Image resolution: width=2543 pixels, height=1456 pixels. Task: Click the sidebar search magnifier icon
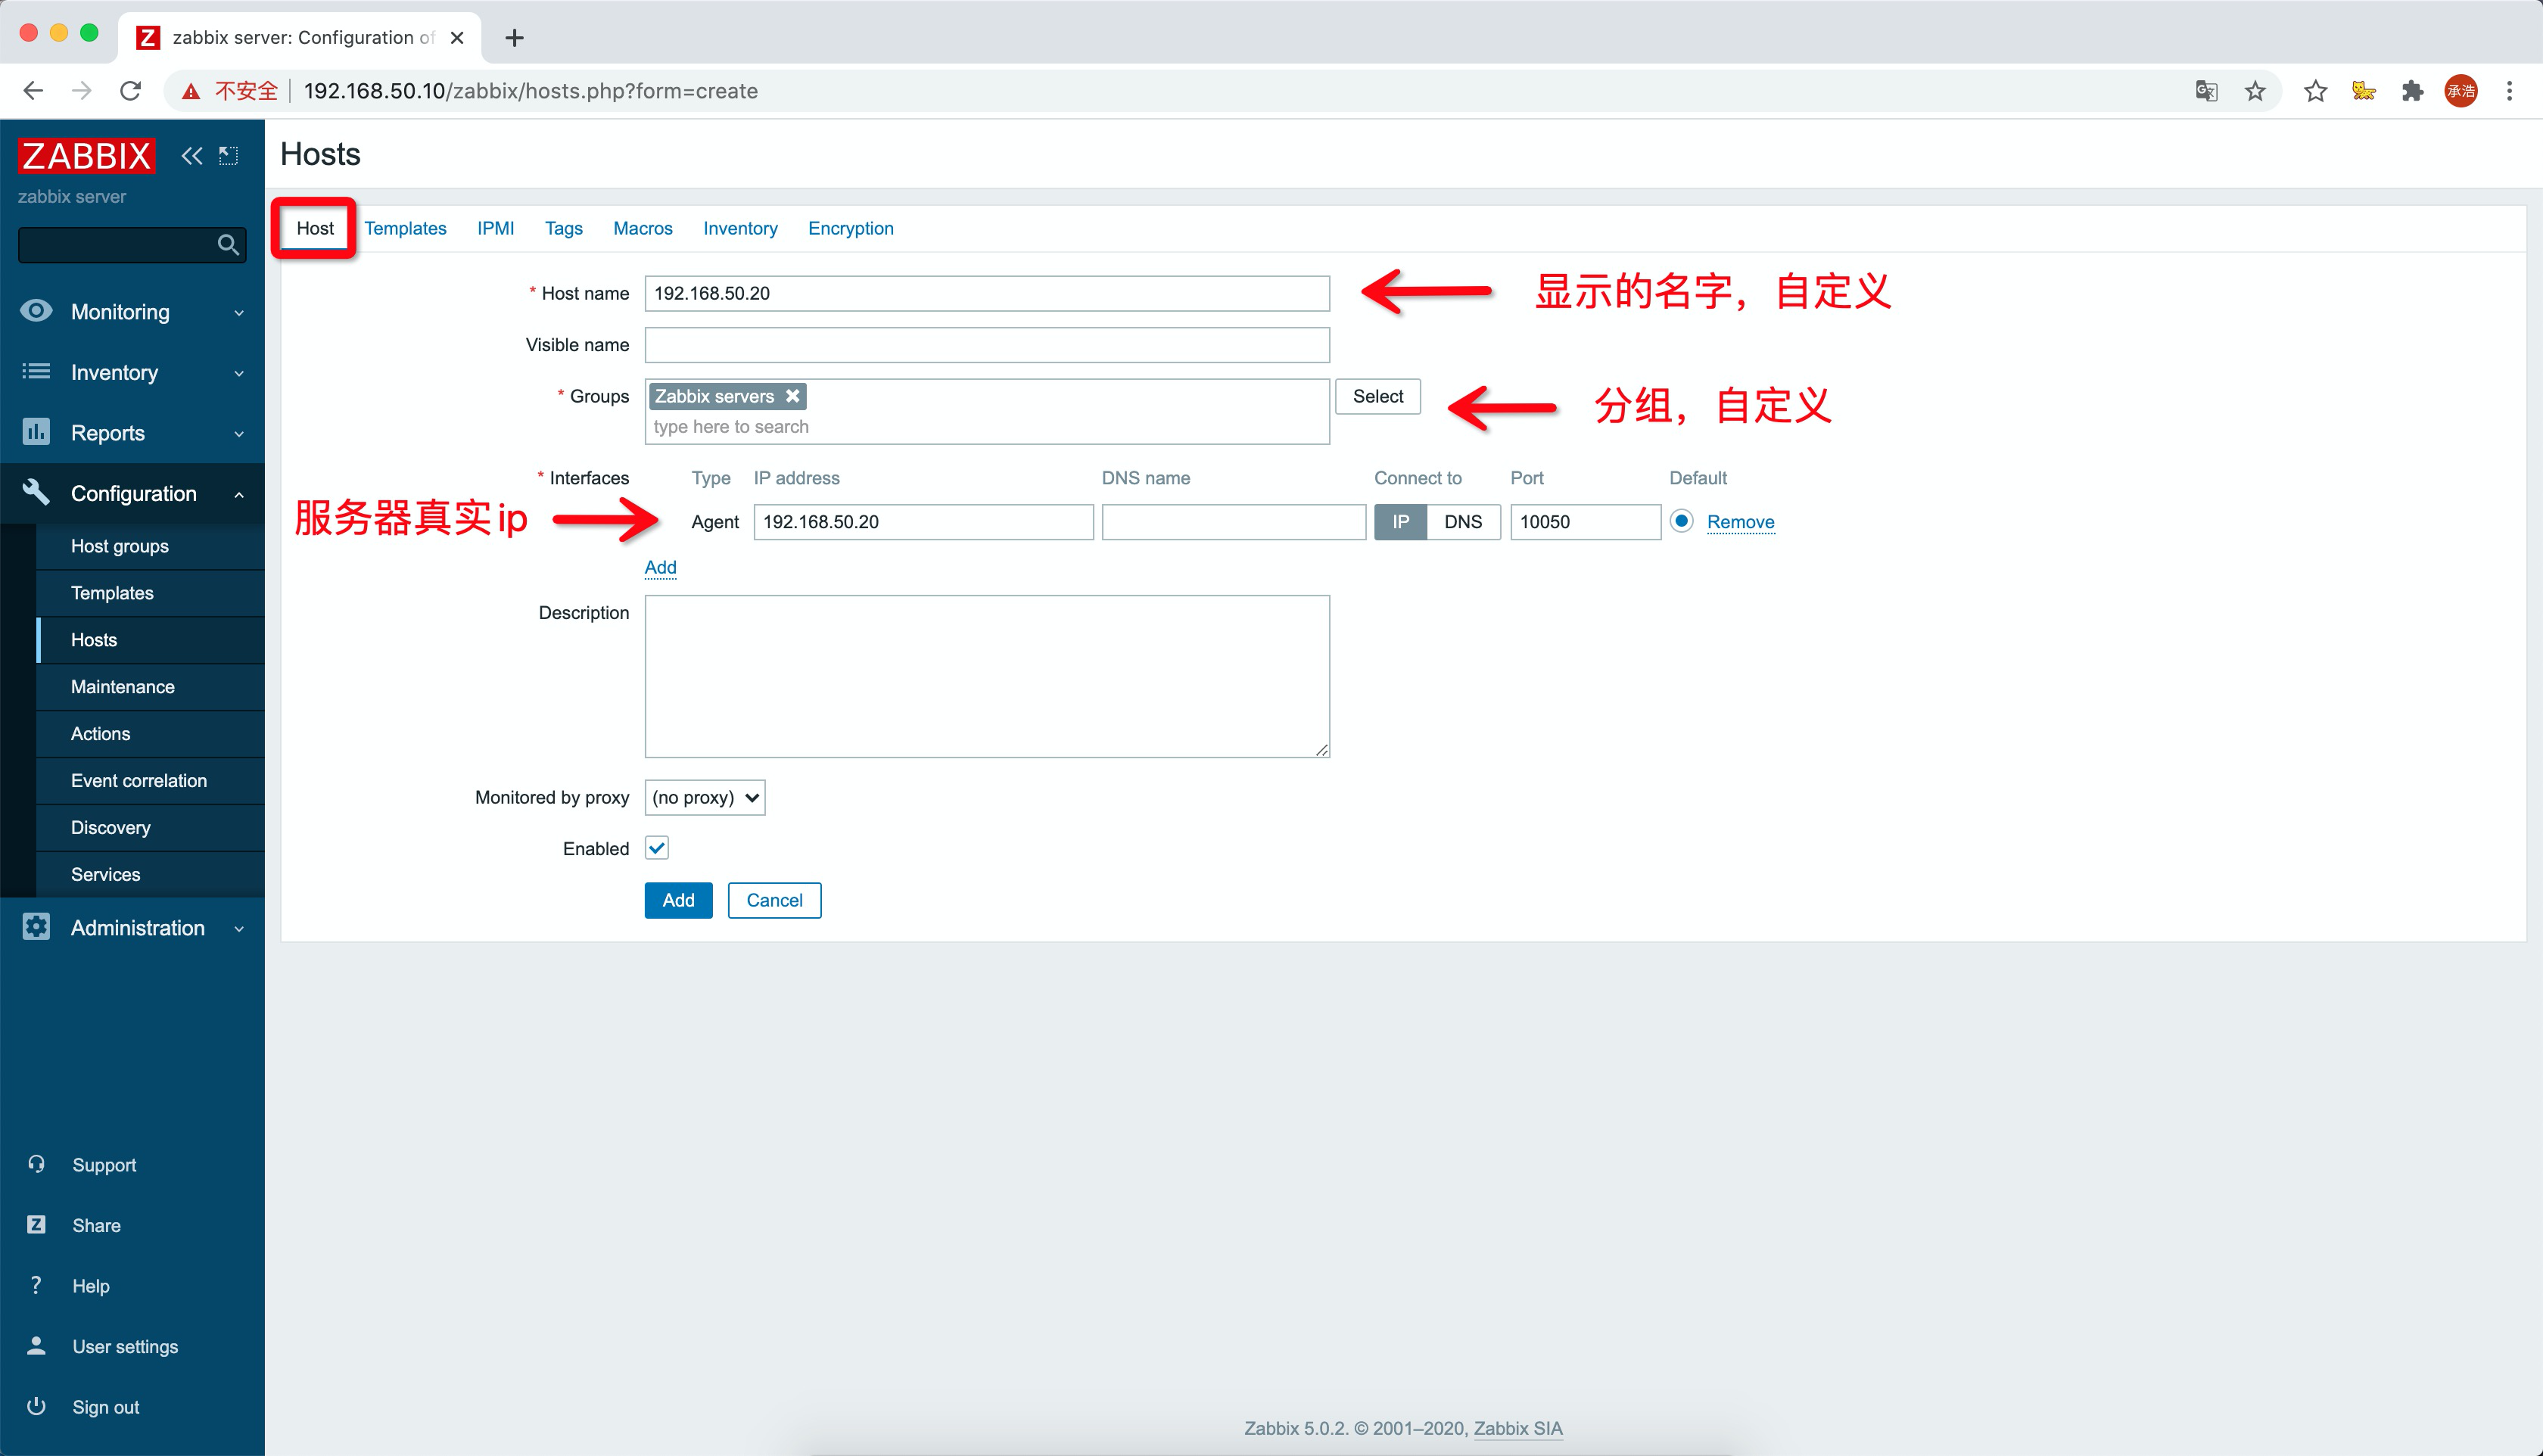(x=228, y=245)
